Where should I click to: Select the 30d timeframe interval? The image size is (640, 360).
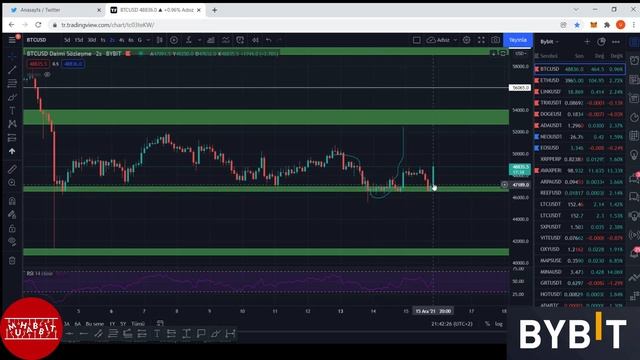(92, 40)
